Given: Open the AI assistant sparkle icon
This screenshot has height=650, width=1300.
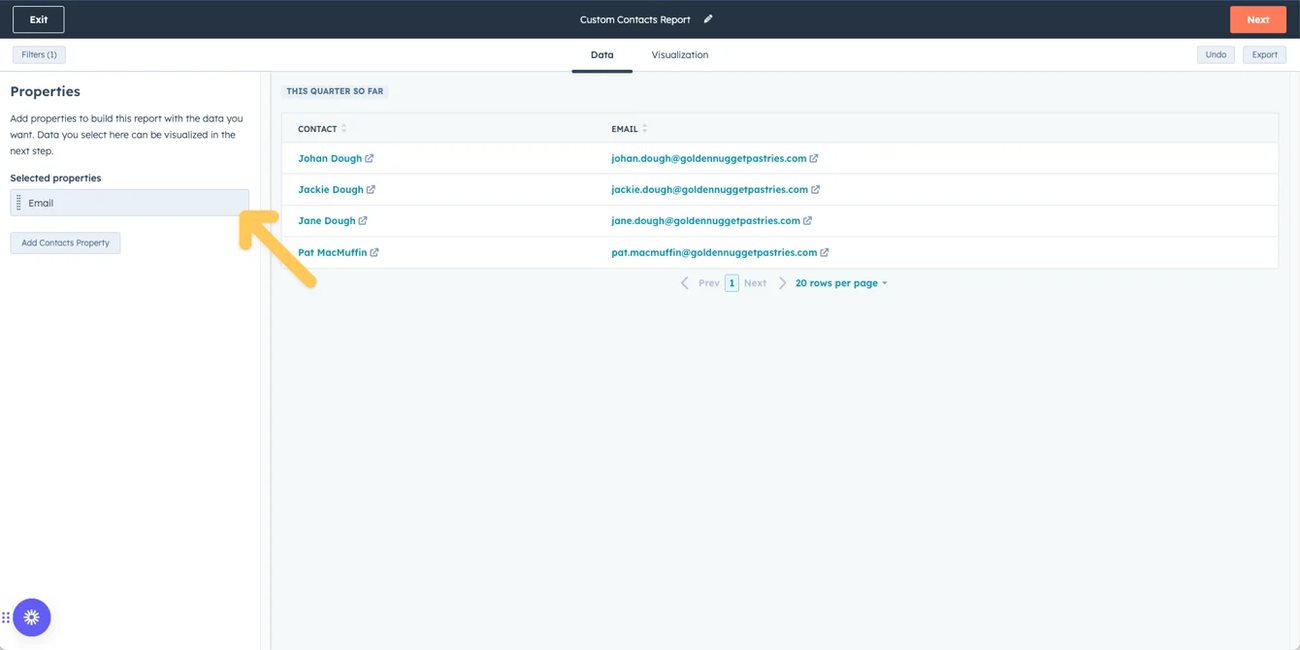Looking at the screenshot, I should [30, 617].
